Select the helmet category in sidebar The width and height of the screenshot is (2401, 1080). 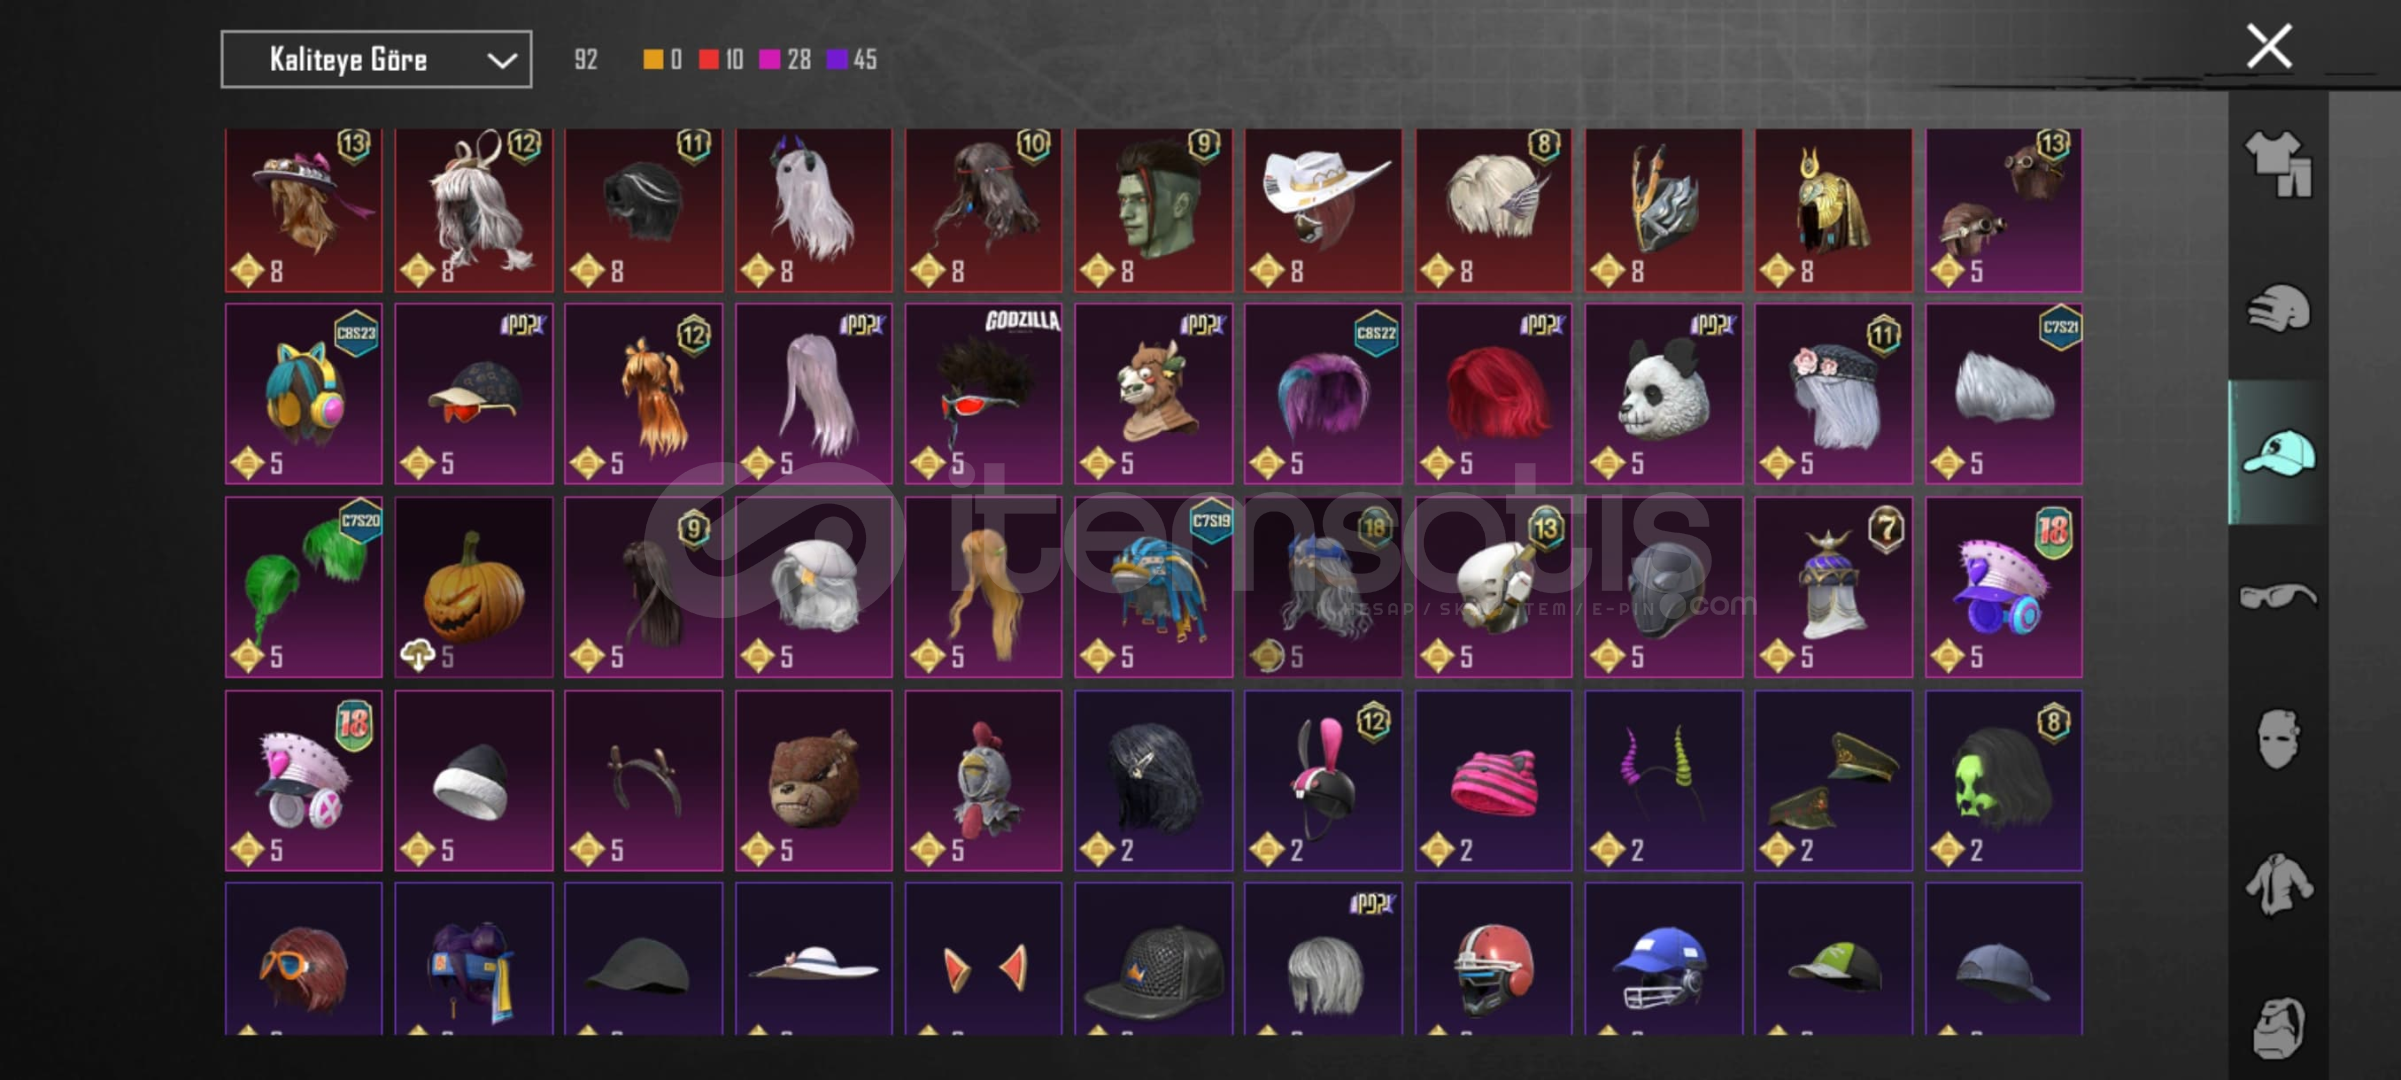[2278, 307]
